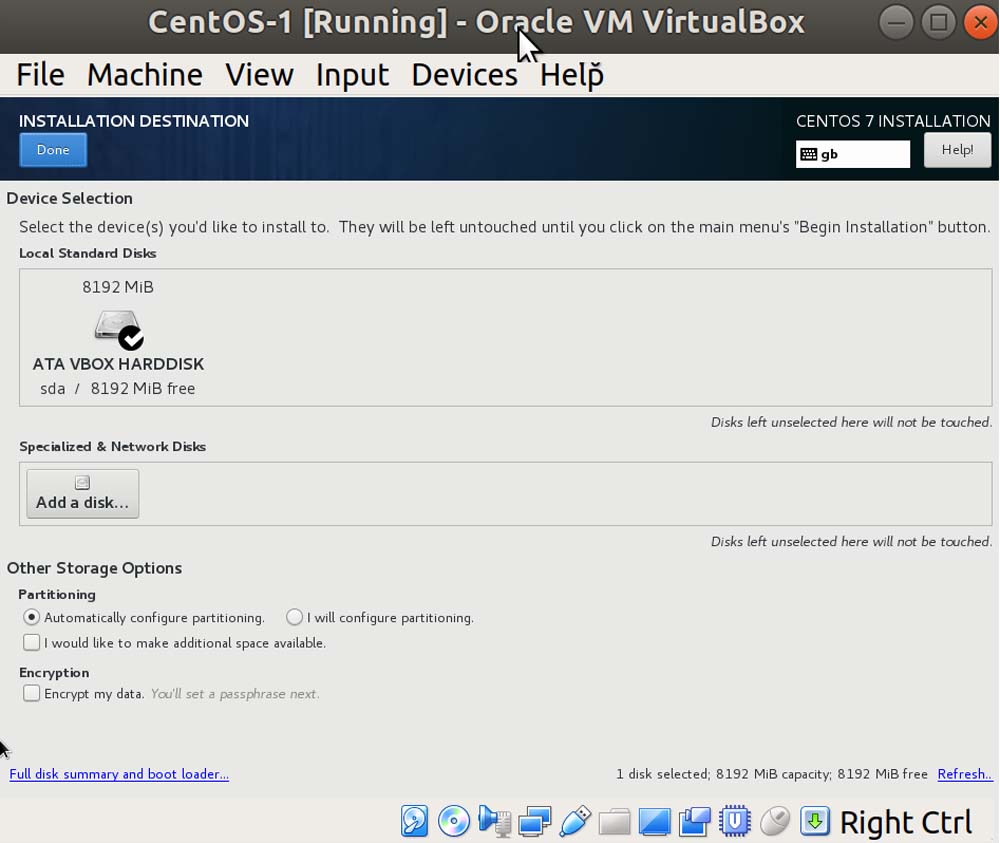1000x843 pixels.
Task: Click the display settings status icon
Action: point(654,821)
